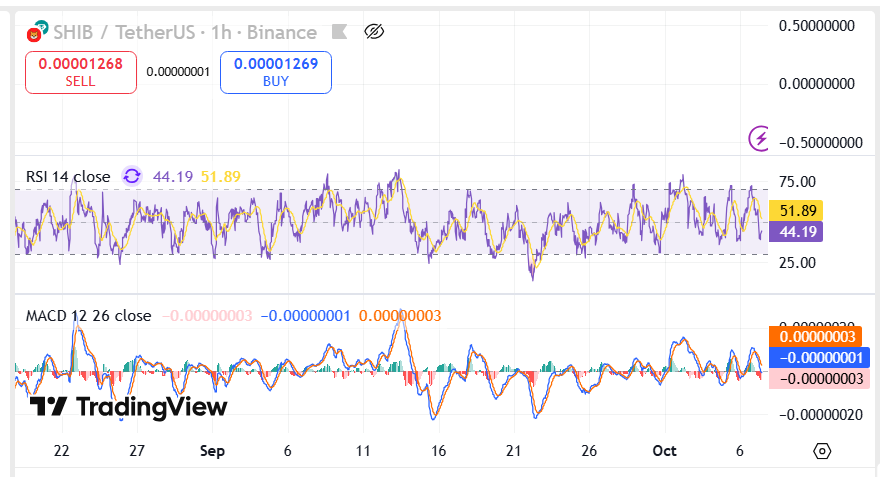
Task: Click the purple lightning bolt icon
Action: tap(759, 137)
